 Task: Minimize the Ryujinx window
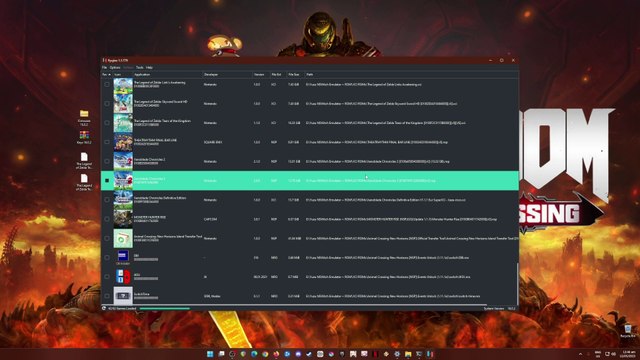click(490, 60)
